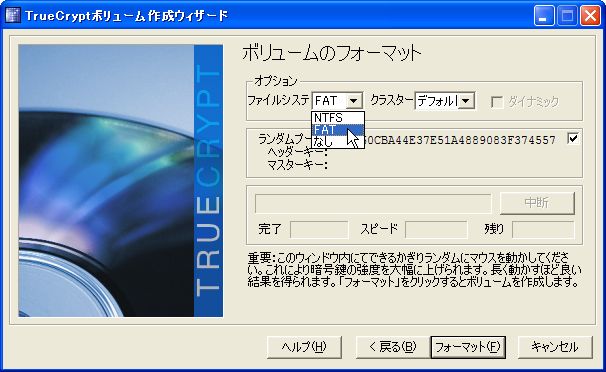The width and height of the screenshot is (606, 372).
Task: Click the 重要 instruction paragraph text
Action: pos(414,269)
